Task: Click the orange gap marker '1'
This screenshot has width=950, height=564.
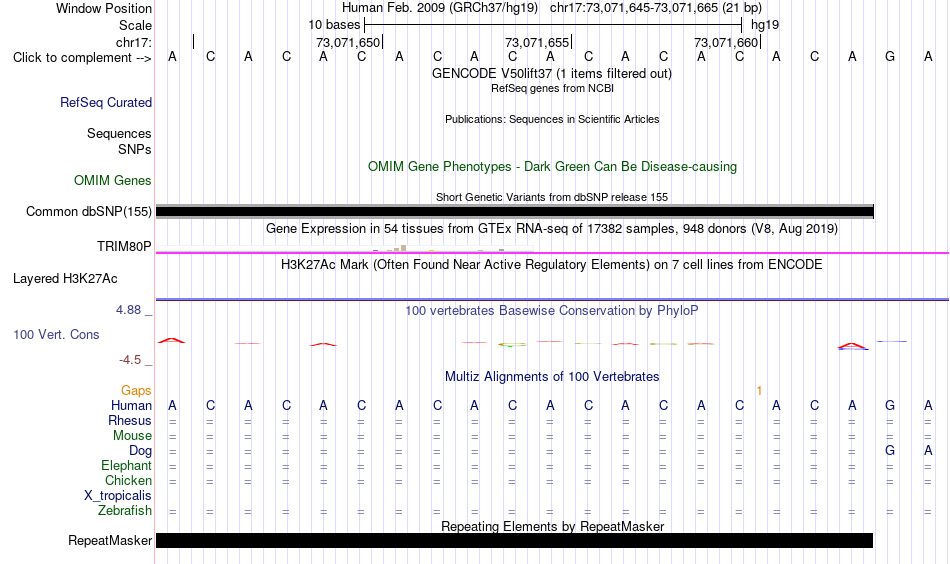Action: pyautogui.click(x=759, y=391)
